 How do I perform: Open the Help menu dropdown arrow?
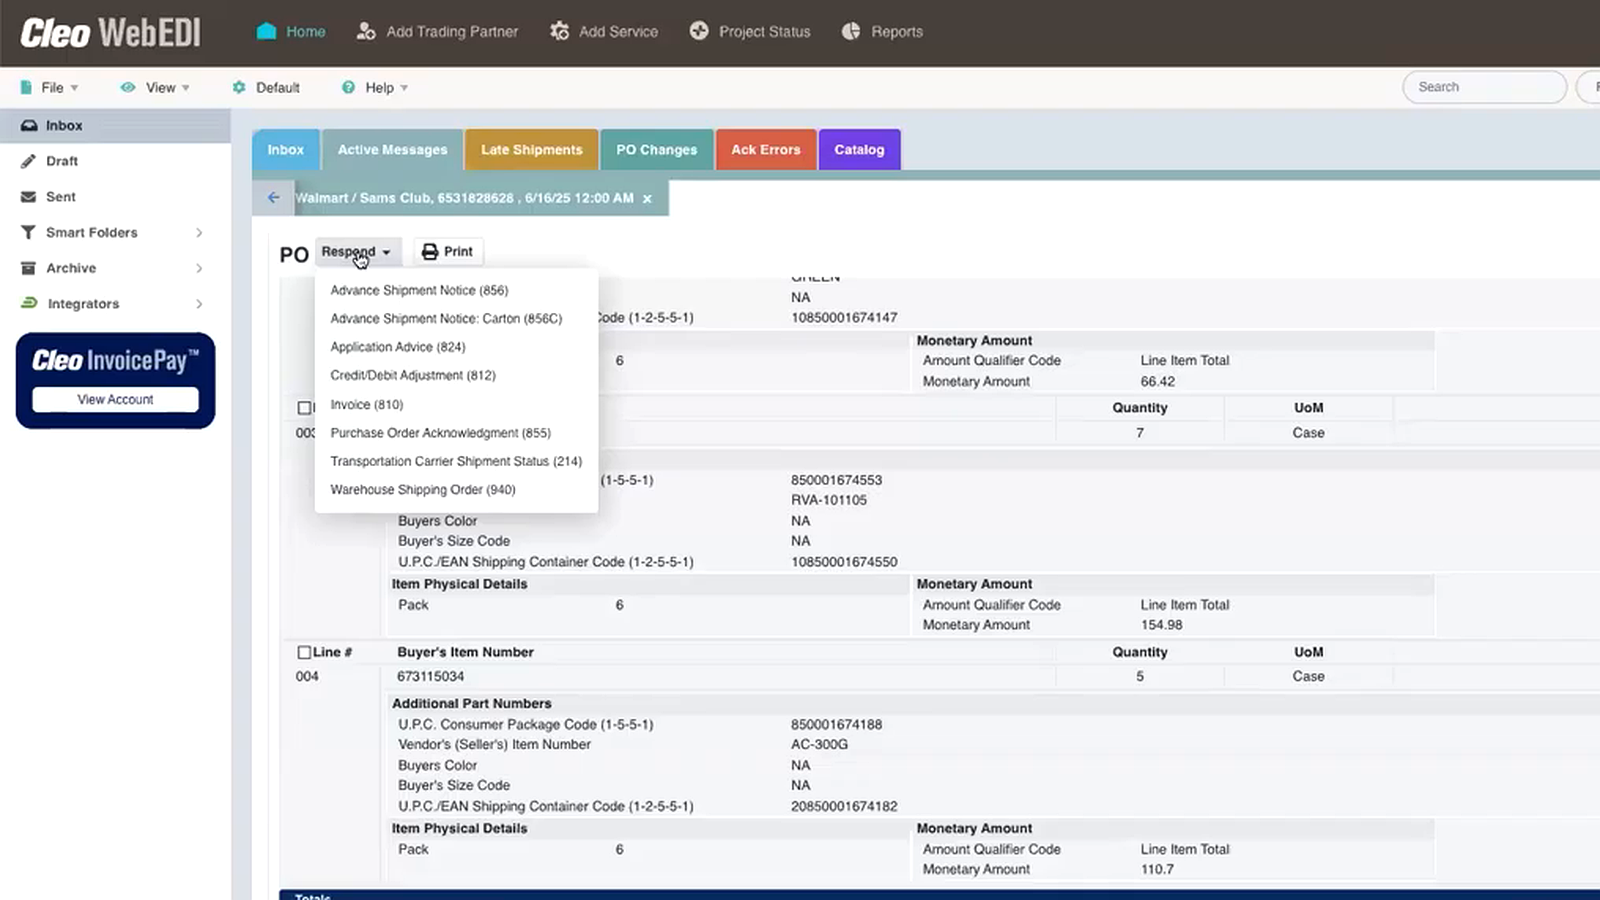[404, 88]
